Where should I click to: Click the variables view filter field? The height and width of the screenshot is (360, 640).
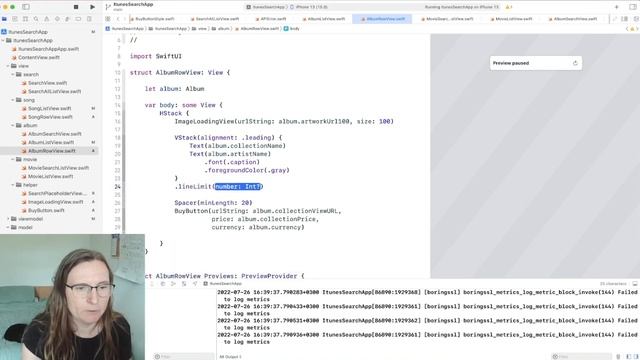pos(184,356)
